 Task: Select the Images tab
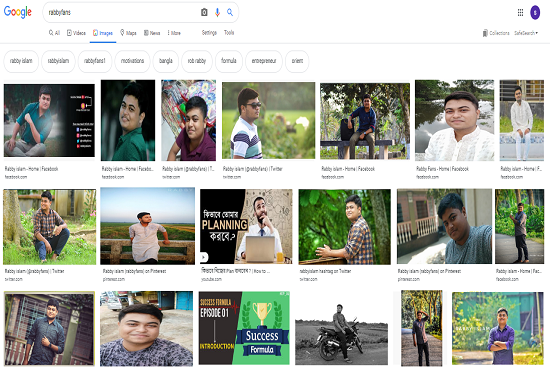click(x=103, y=33)
